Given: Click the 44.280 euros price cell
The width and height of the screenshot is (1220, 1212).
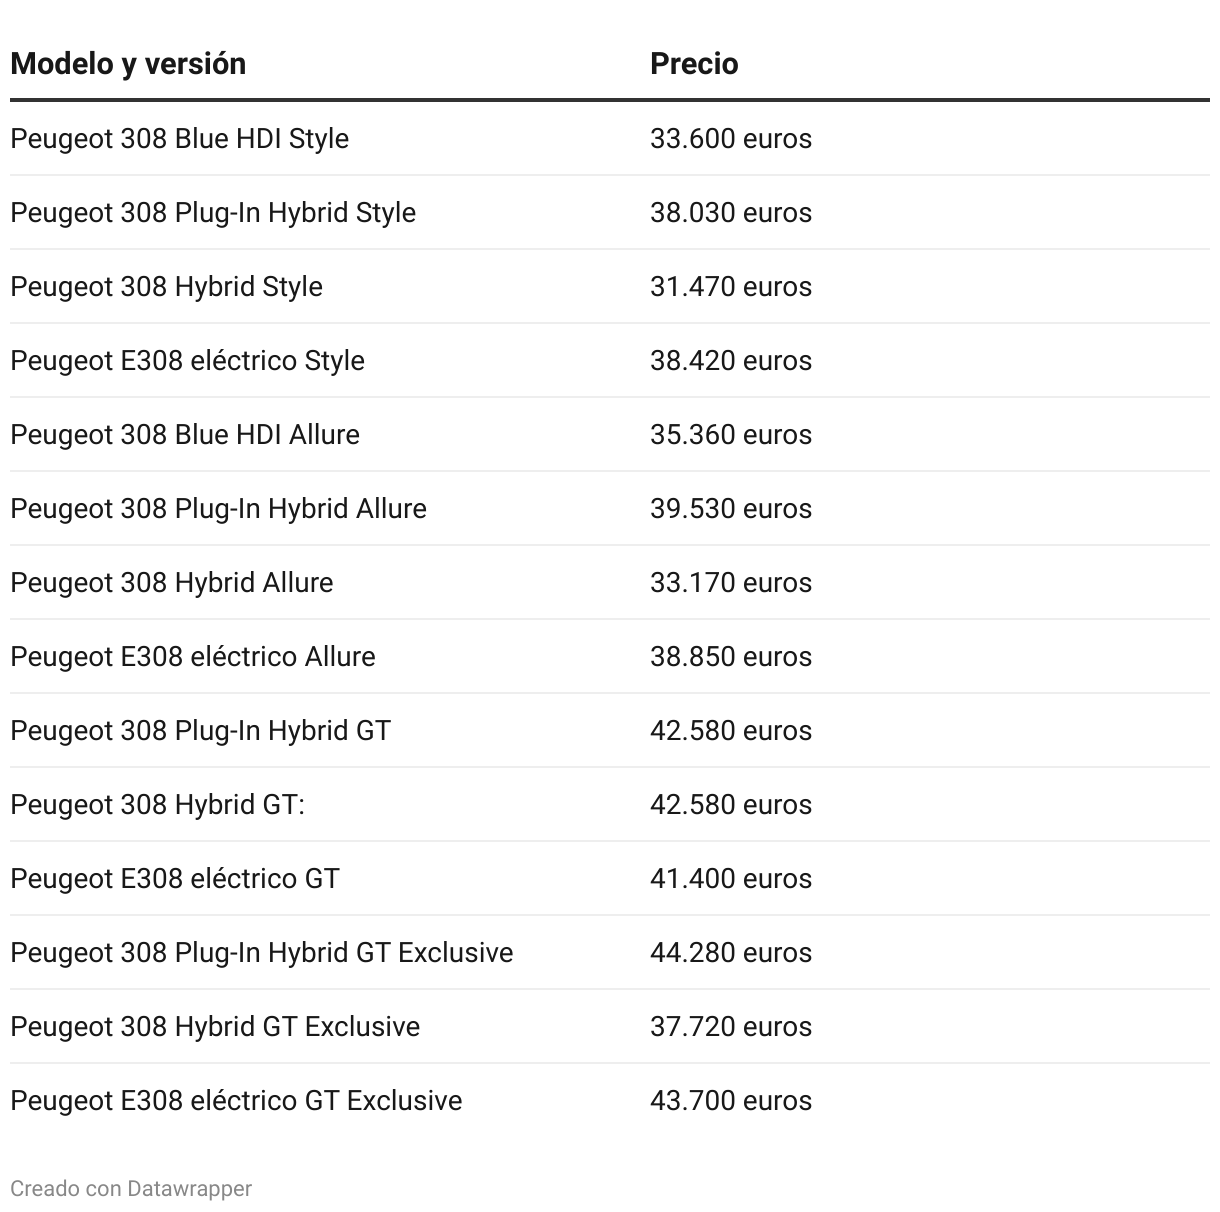Looking at the screenshot, I should coord(731,952).
